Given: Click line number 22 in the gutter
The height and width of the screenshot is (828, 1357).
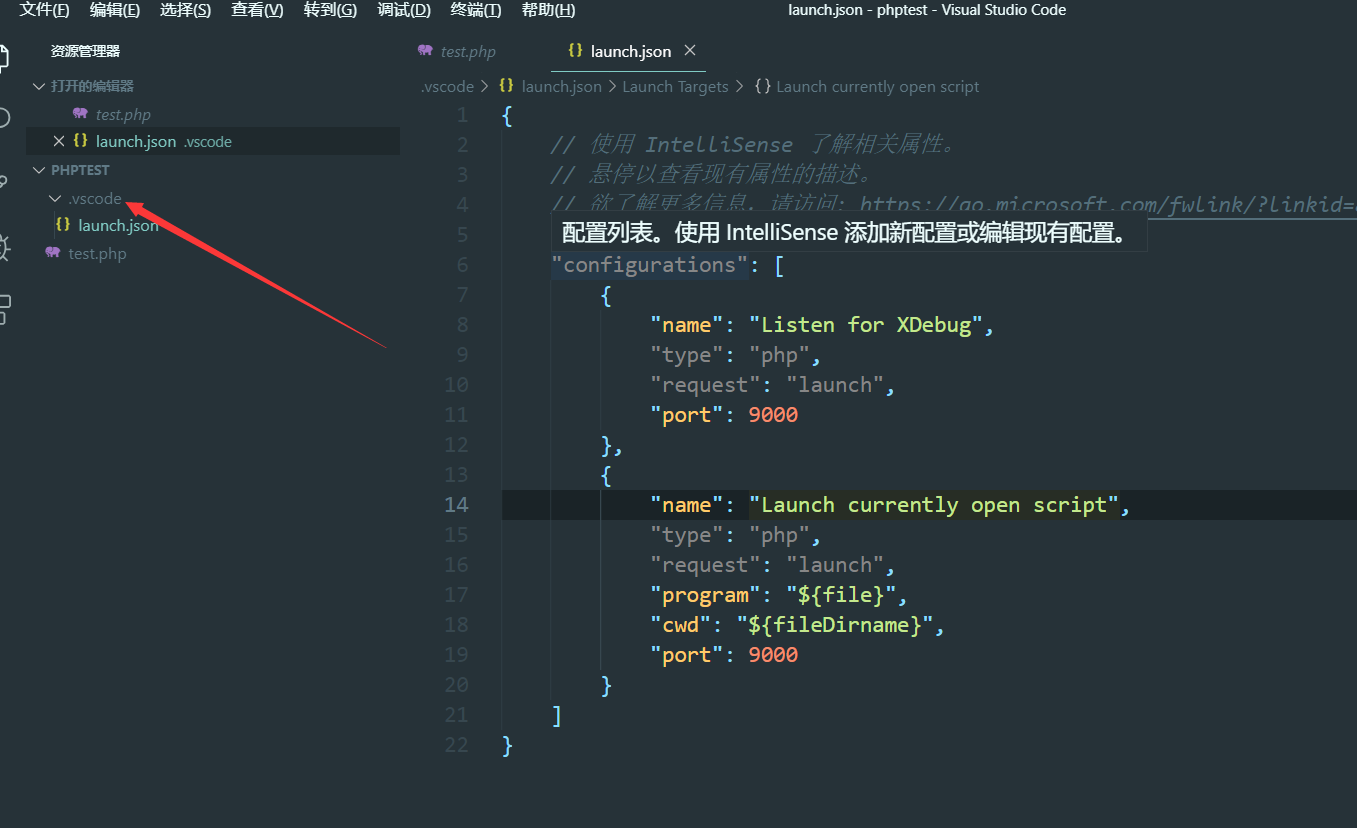Looking at the screenshot, I should point(456,744).
